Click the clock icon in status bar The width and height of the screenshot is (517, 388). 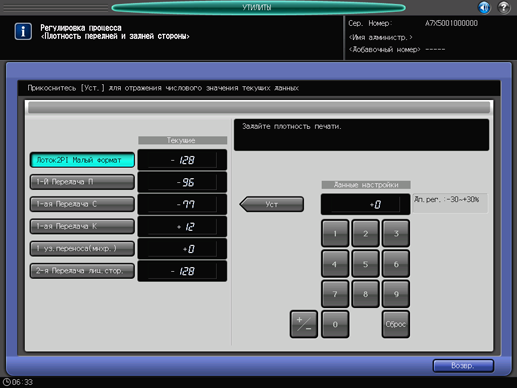[x=6, y=382]
